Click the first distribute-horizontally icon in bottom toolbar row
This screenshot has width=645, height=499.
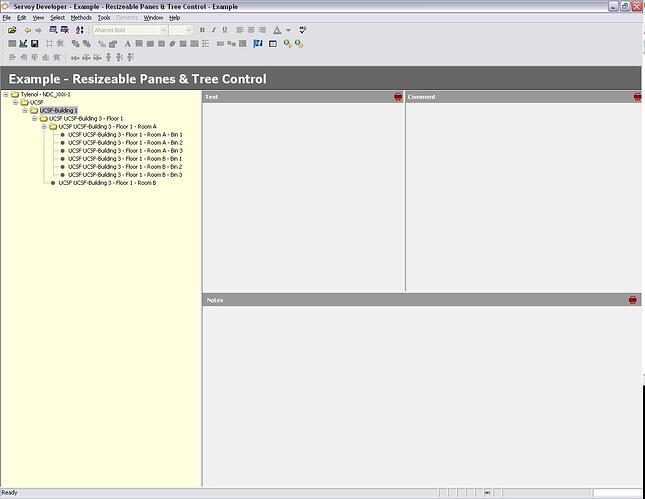click(75, 58)
